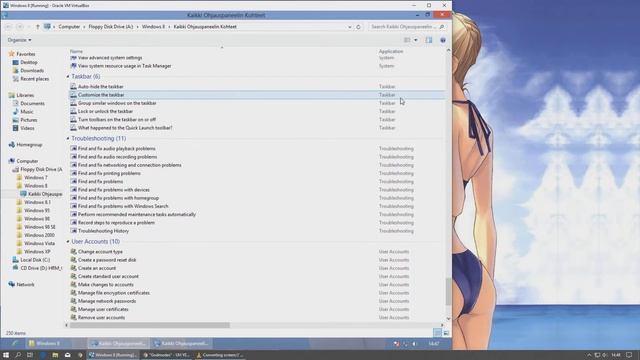Open Auto-hide the taskbar item
Screen dimensions: 640x360
click(100, 87)
